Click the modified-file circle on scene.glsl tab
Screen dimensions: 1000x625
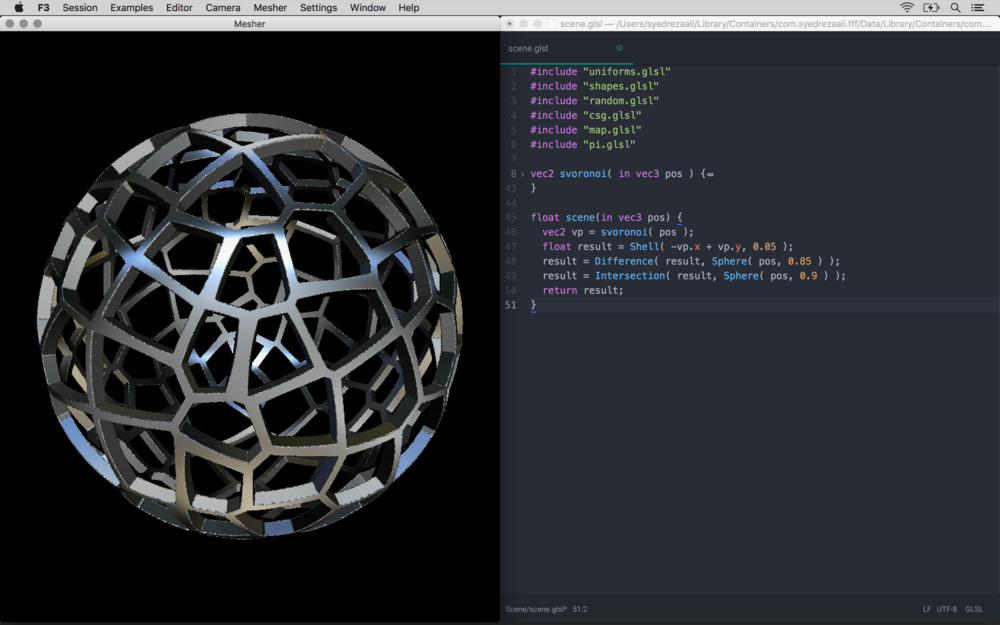point(619,48)
